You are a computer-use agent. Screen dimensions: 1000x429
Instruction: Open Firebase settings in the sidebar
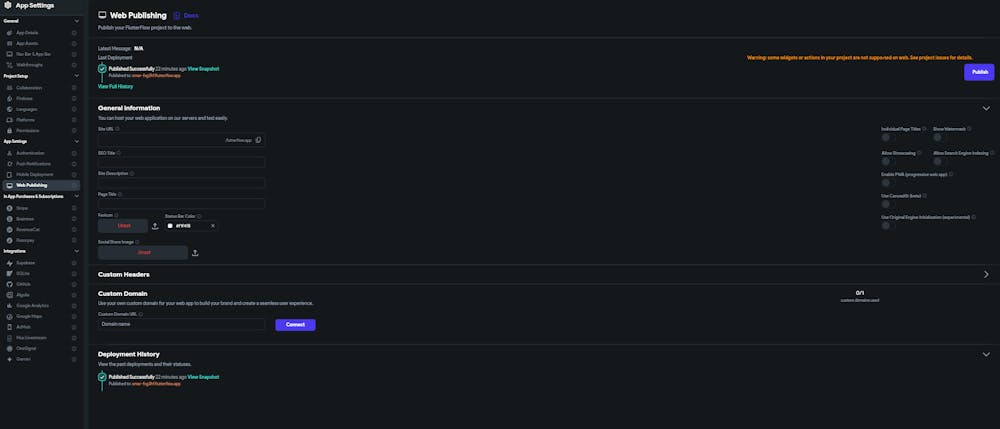tap(25, 98)
